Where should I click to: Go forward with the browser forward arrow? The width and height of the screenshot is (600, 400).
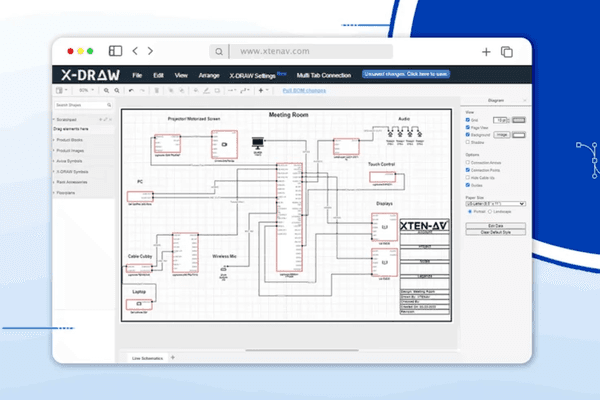pyautogui.click(x=150, y=51)
